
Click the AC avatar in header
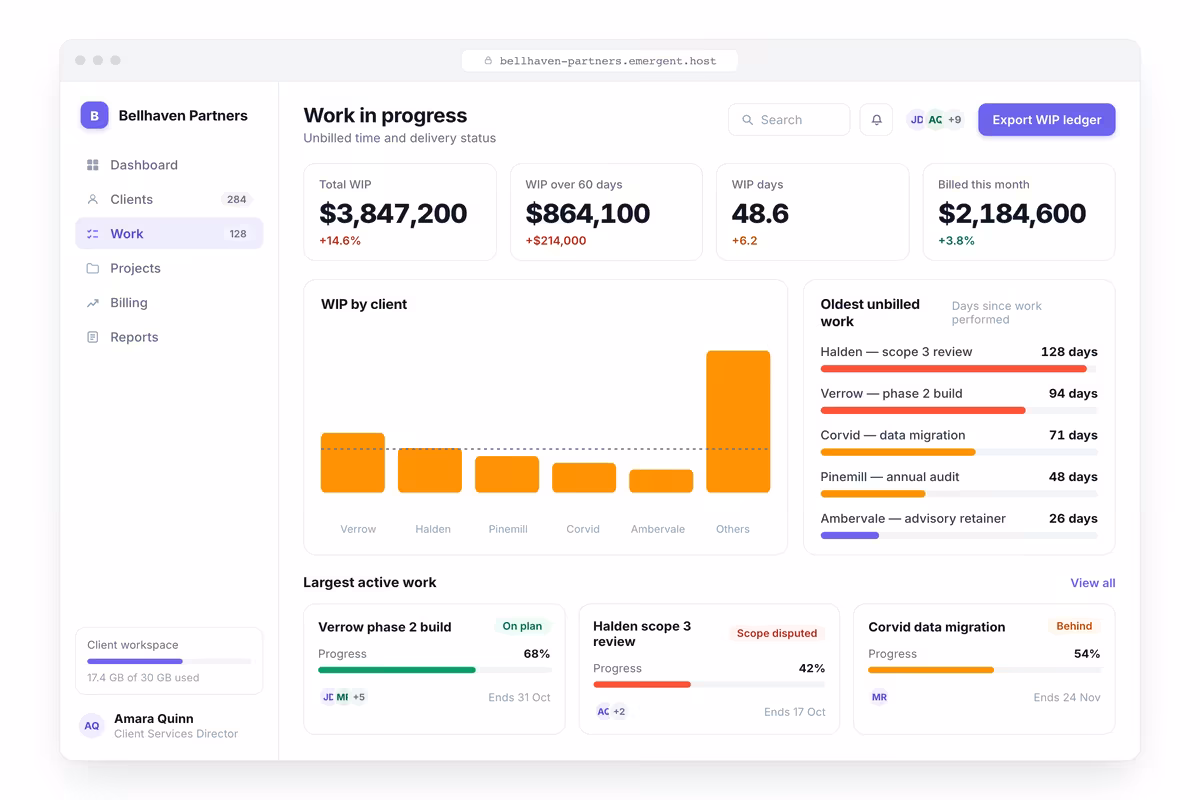(x=936, y=120)
